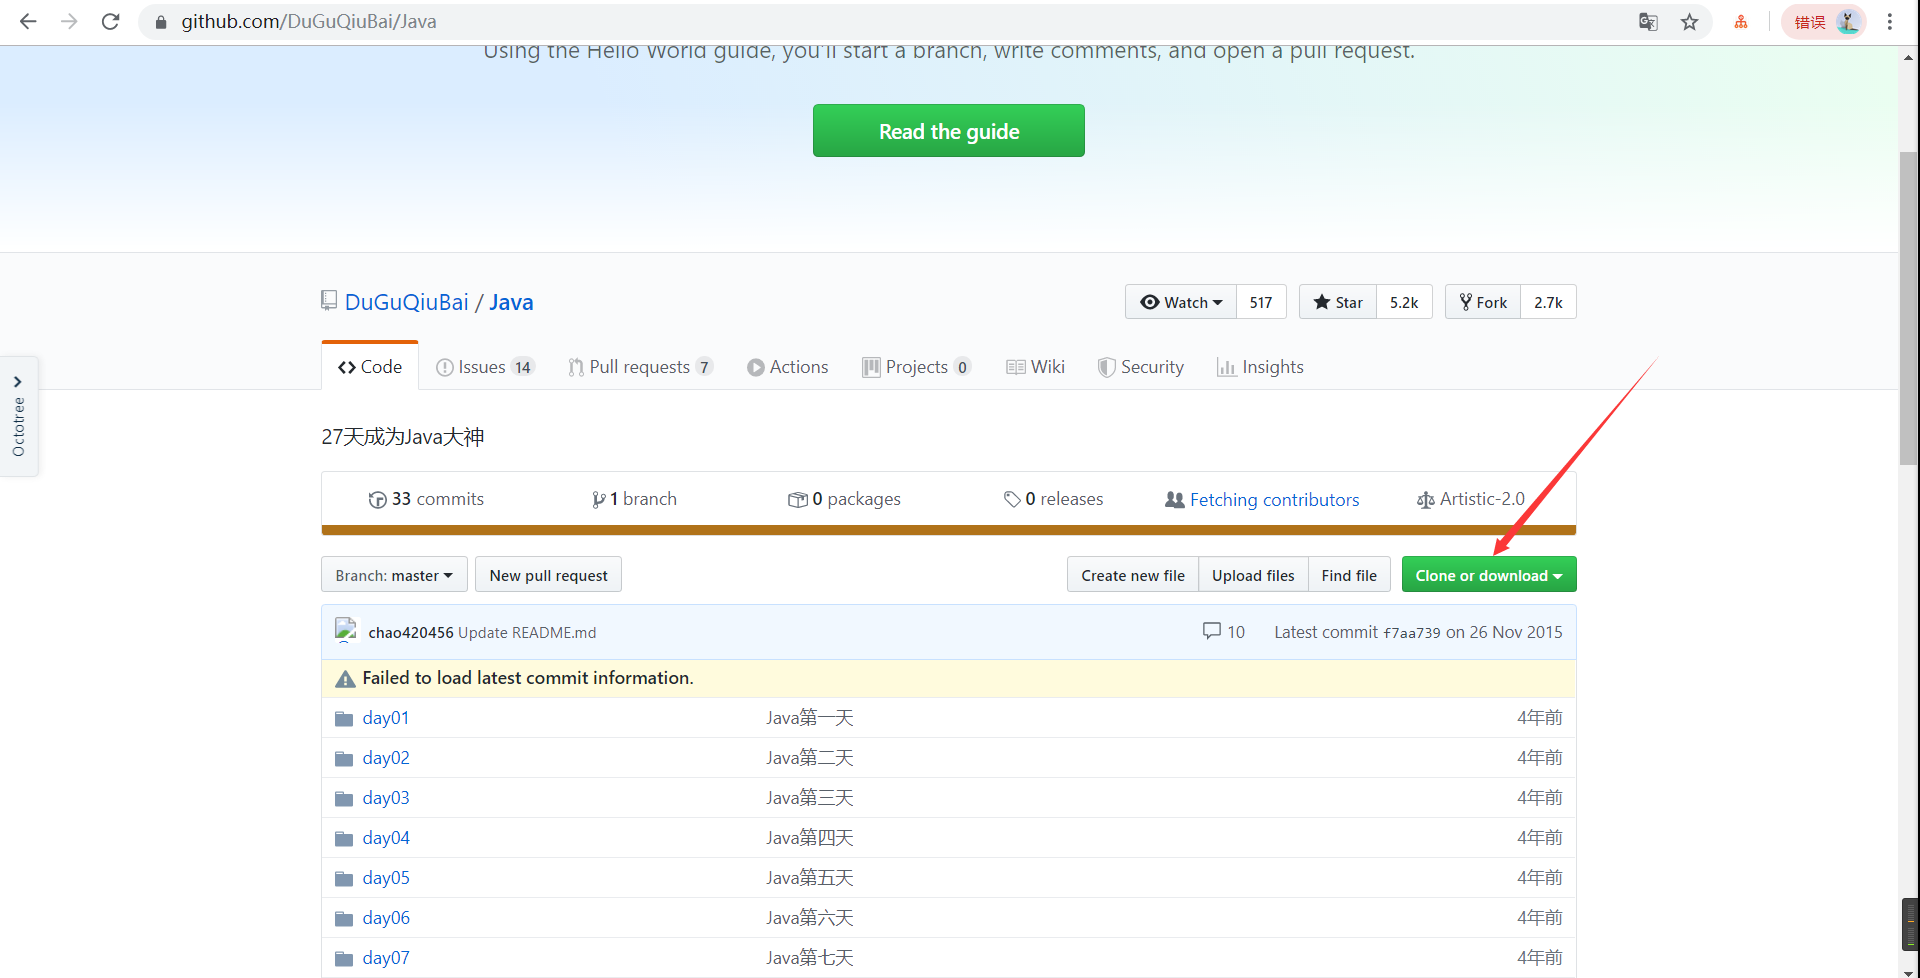Click the day05 folder icon
The image size is (1920, 978).
[344, 878]
